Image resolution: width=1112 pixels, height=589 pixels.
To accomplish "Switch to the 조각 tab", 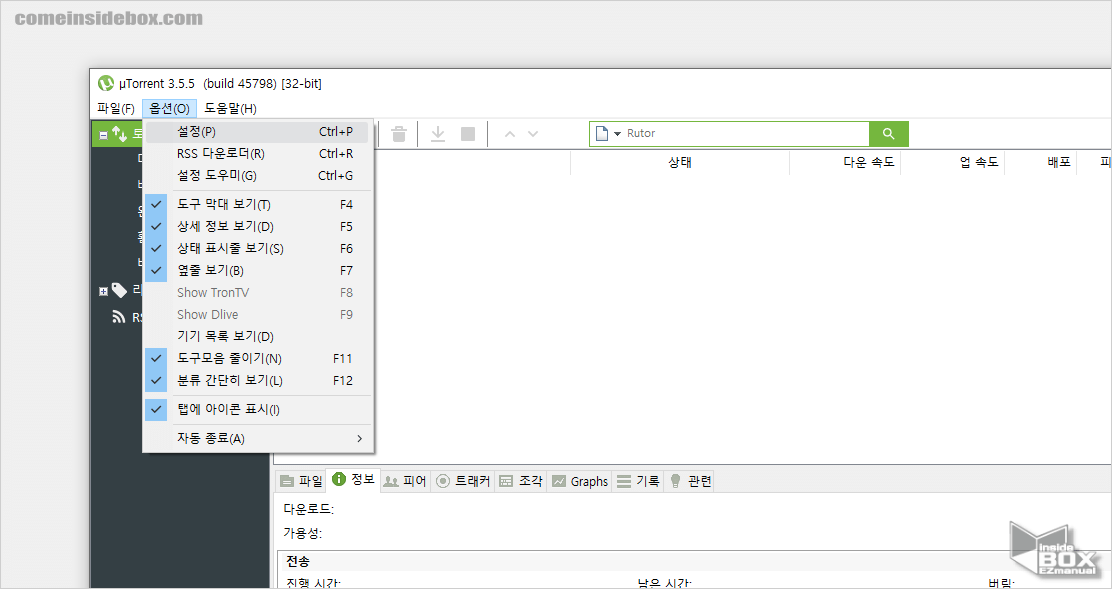I will click(521, 481).
